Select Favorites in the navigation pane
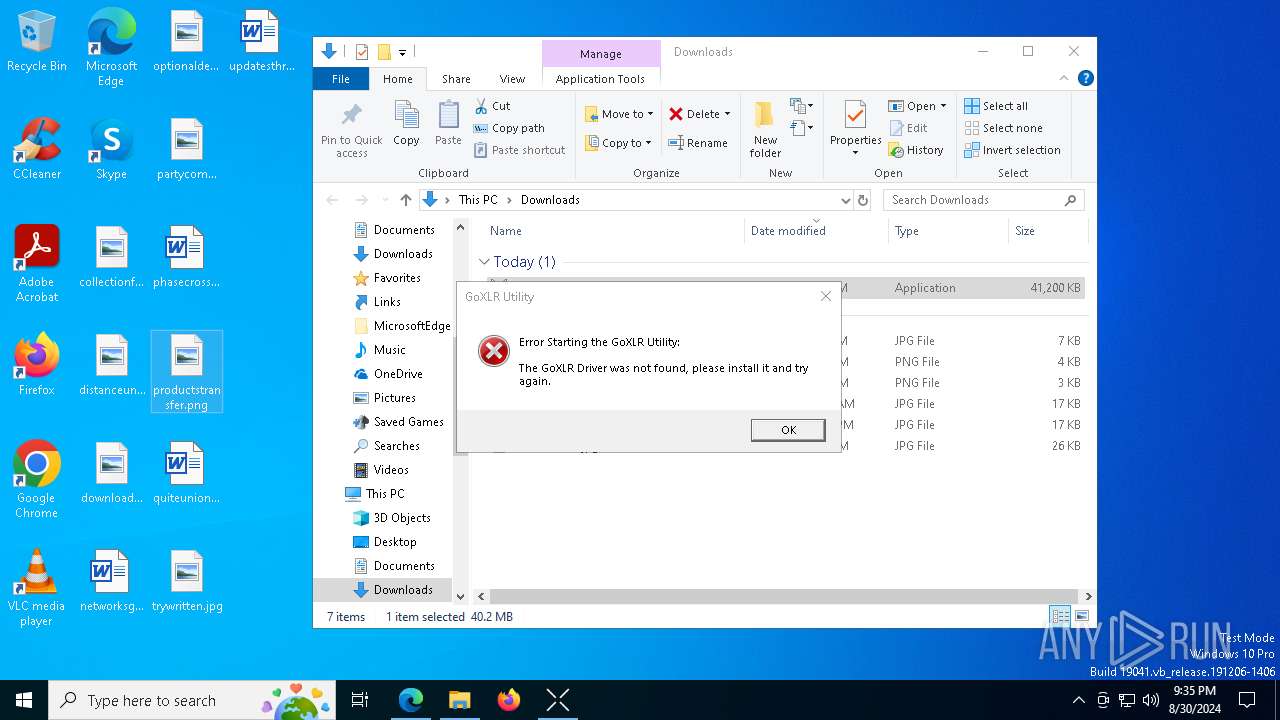This screenshot has width=1280, height=720. click(397, 278)
